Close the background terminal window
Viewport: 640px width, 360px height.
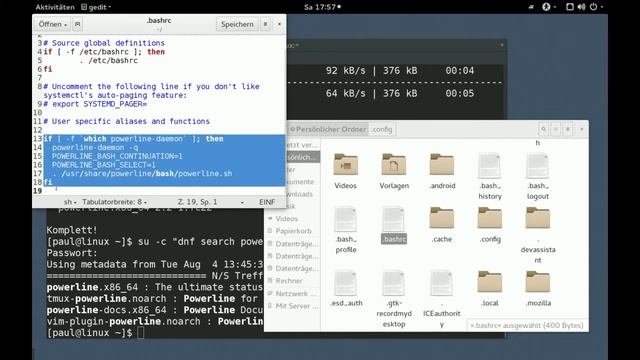[x=502, y=45]
